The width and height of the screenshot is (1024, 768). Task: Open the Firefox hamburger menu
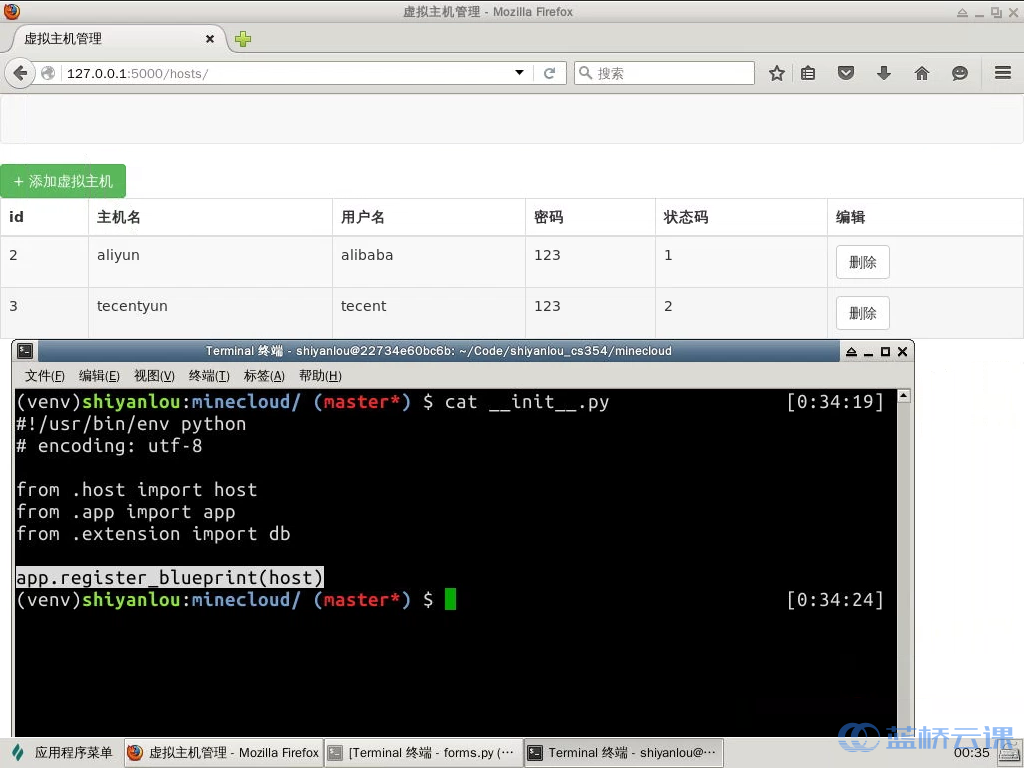click(x=1001, y=72)
